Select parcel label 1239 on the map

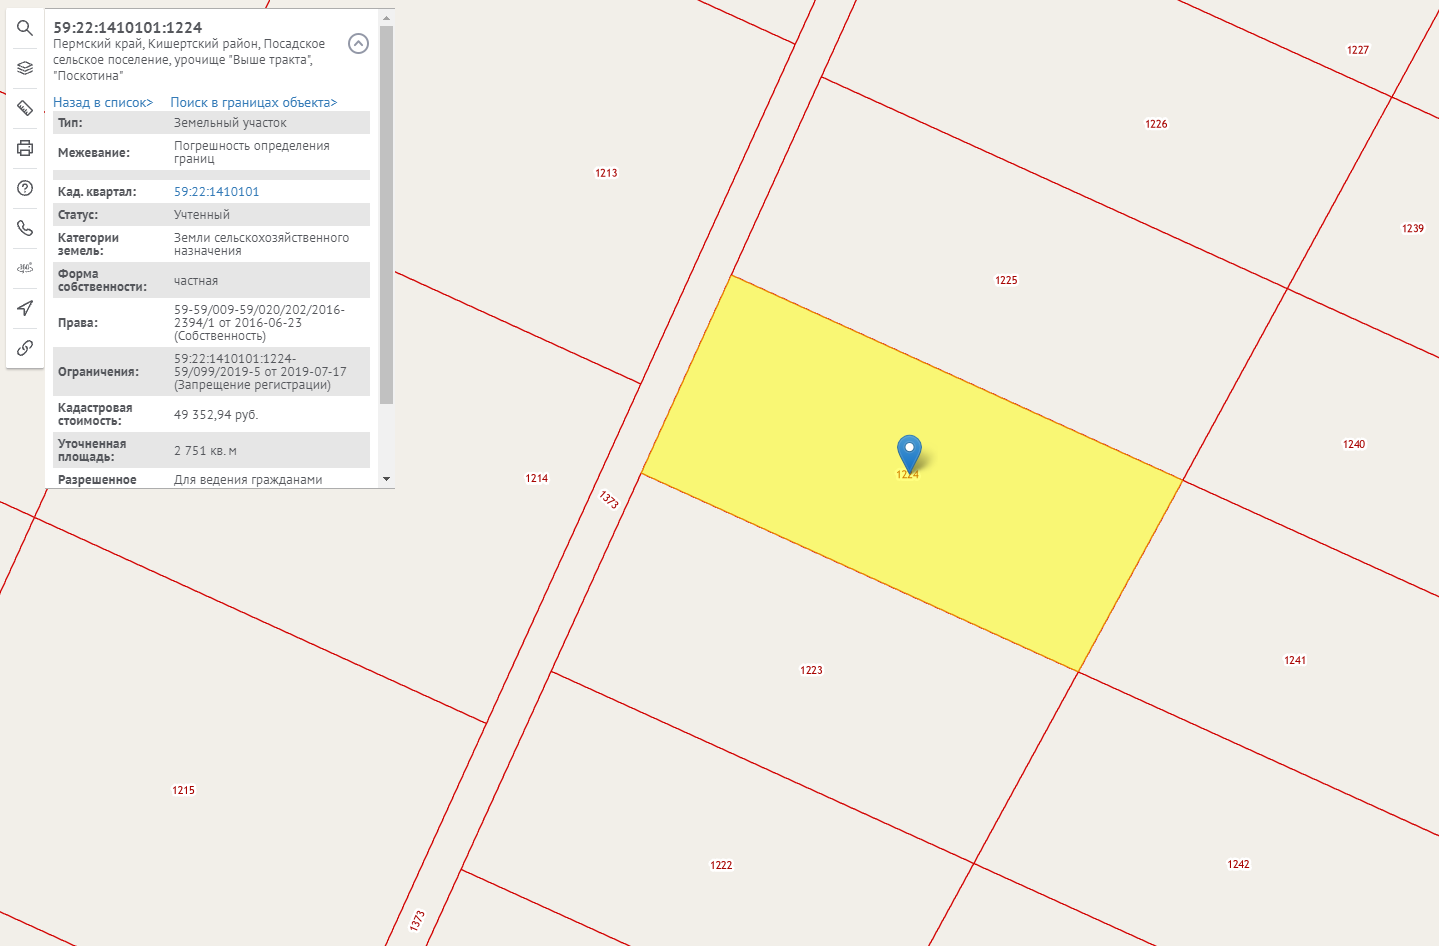(1413, 229)
